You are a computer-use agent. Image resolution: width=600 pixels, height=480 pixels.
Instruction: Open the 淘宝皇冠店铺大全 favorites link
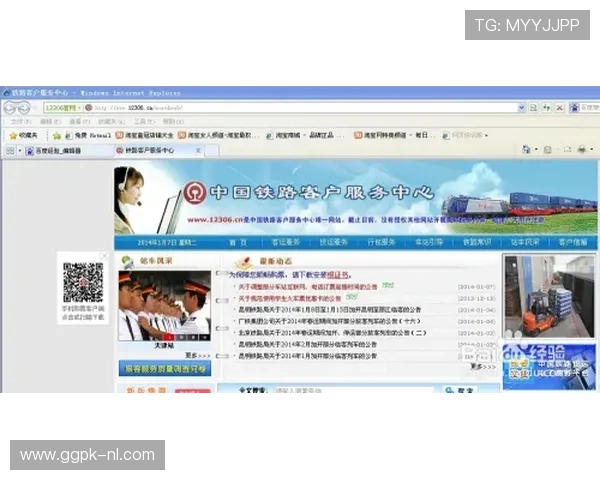tap(144, 136)
